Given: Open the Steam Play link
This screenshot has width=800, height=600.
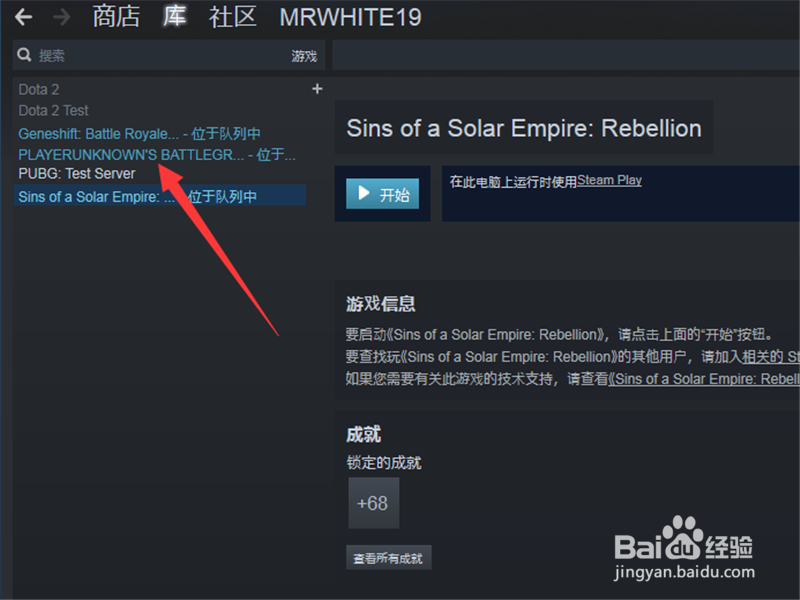Looking at the screenshot, I should click(x=609, y=180).
